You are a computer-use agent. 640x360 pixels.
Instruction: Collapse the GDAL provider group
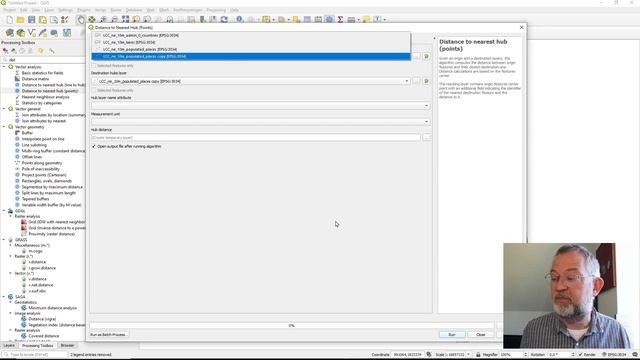(4, 211)
